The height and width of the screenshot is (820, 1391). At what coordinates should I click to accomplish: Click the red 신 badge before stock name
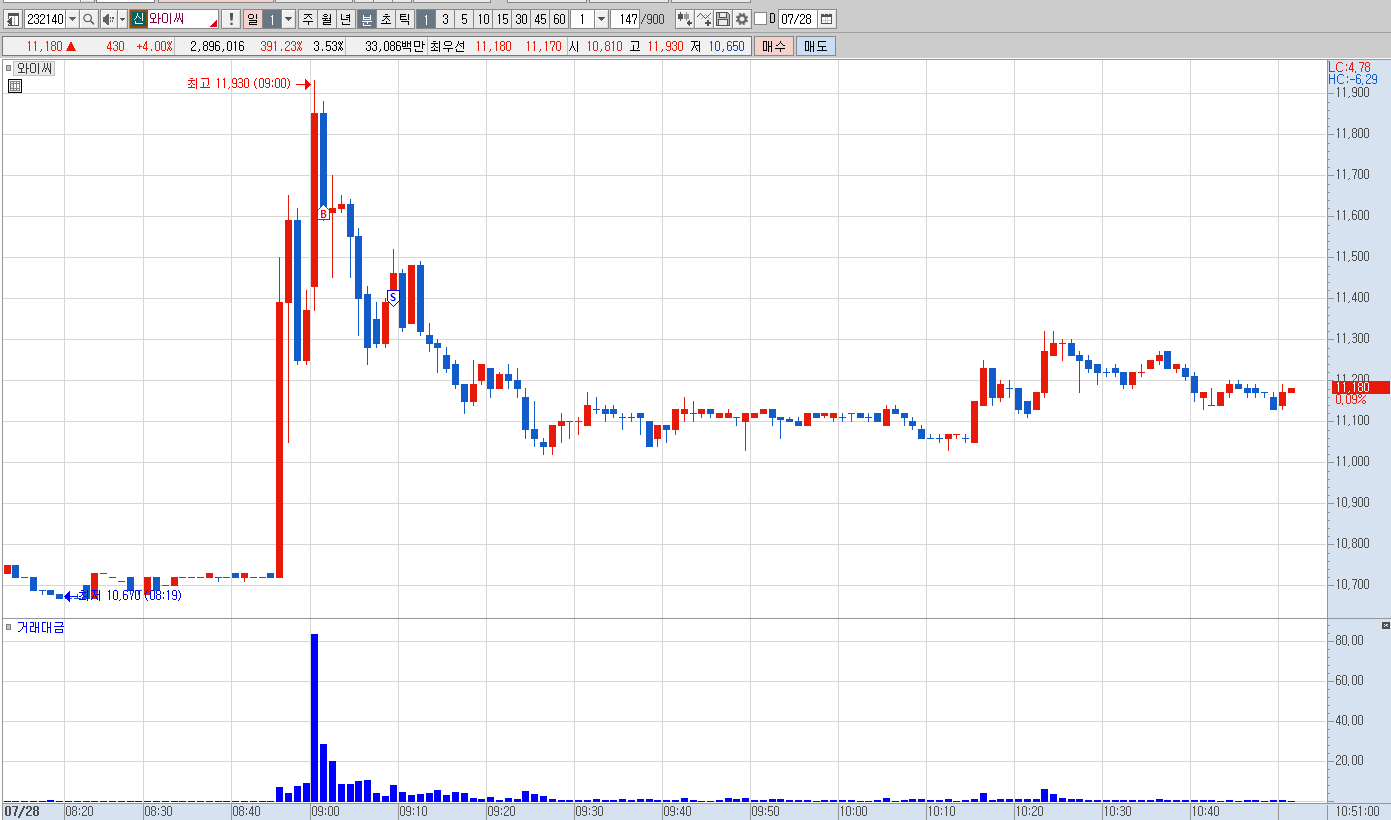[138, 19]
